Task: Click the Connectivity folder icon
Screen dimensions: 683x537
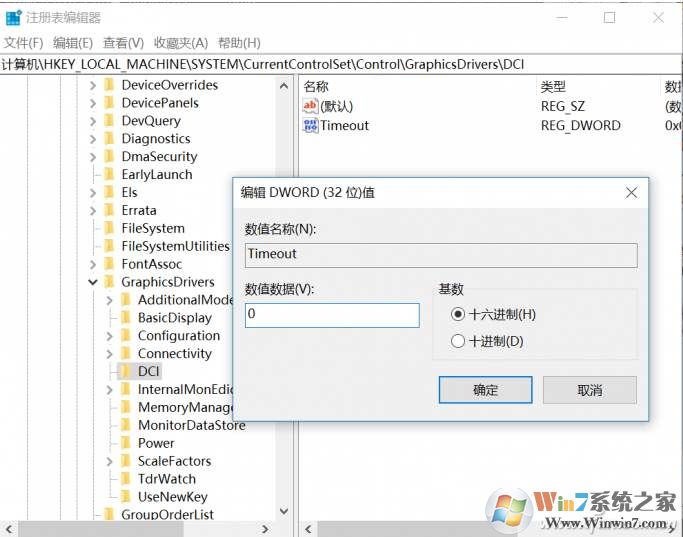Action: pyautogui.click(x=125, y=353)
